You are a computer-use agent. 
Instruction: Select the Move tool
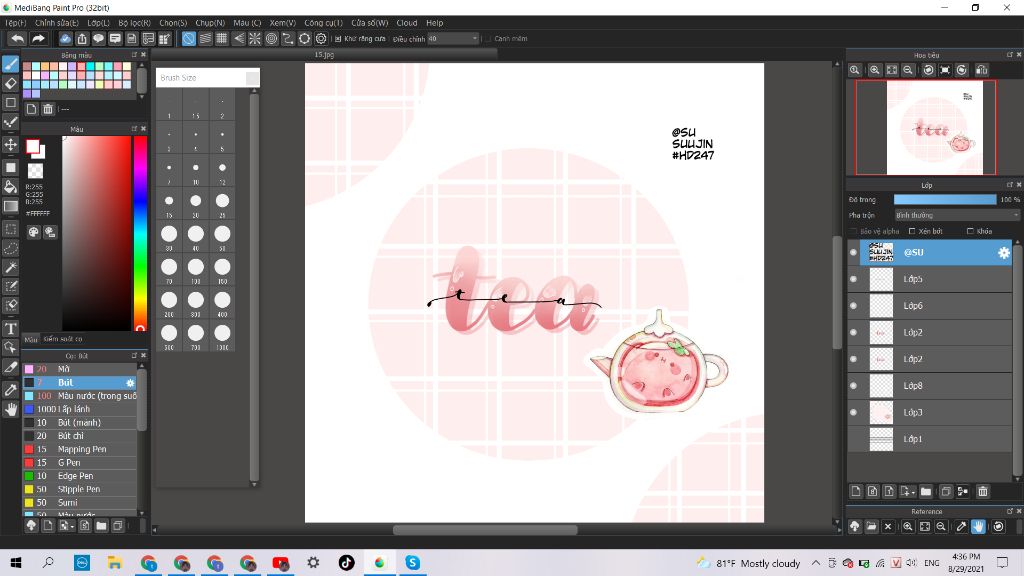pyautogui.click(x=10, y=145)
